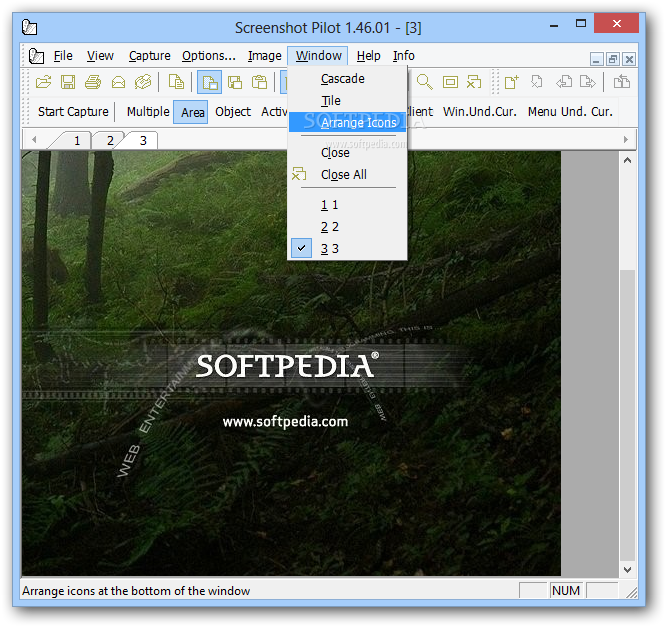The height and width of the screenshot is (627, 666).
Task: Collapse the open Window menu
Action: [318, 56]
